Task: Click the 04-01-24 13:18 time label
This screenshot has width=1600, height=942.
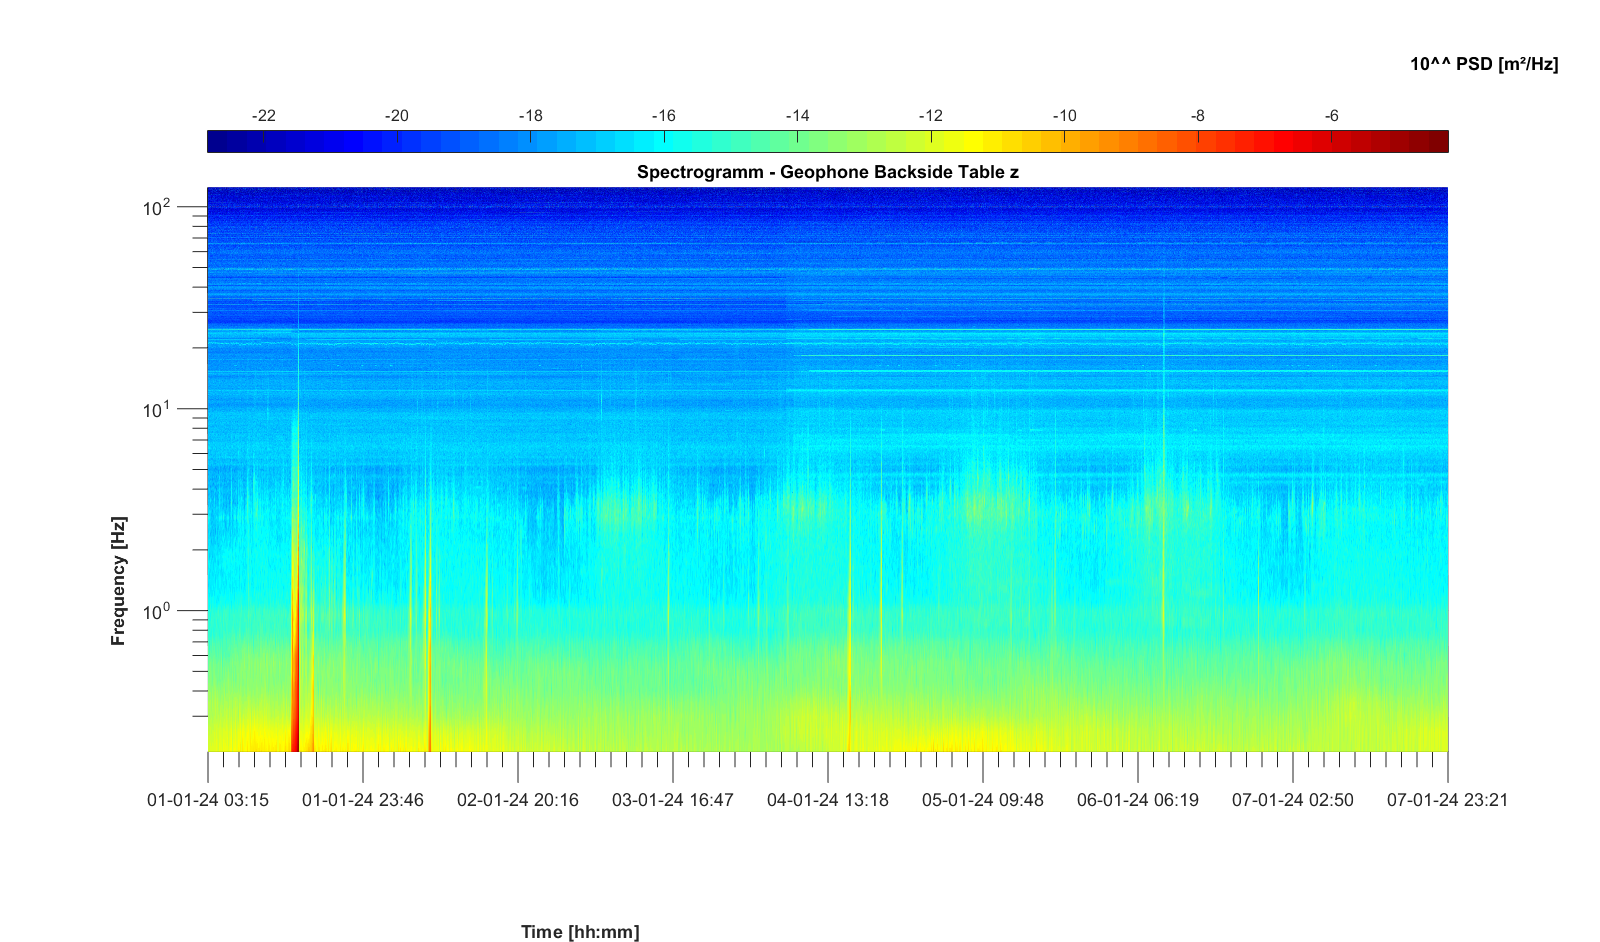Action: [828, 800]
